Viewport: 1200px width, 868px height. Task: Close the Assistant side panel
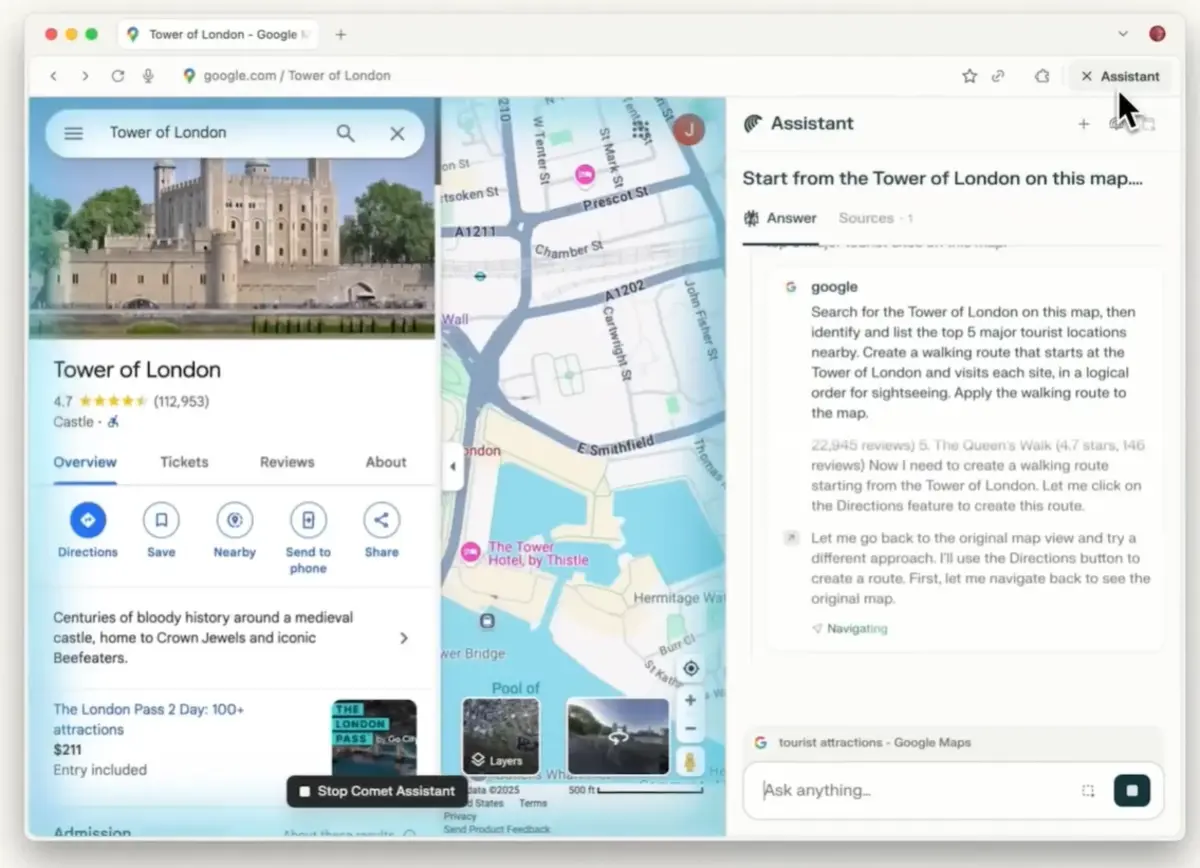[x=1120, y=76]
